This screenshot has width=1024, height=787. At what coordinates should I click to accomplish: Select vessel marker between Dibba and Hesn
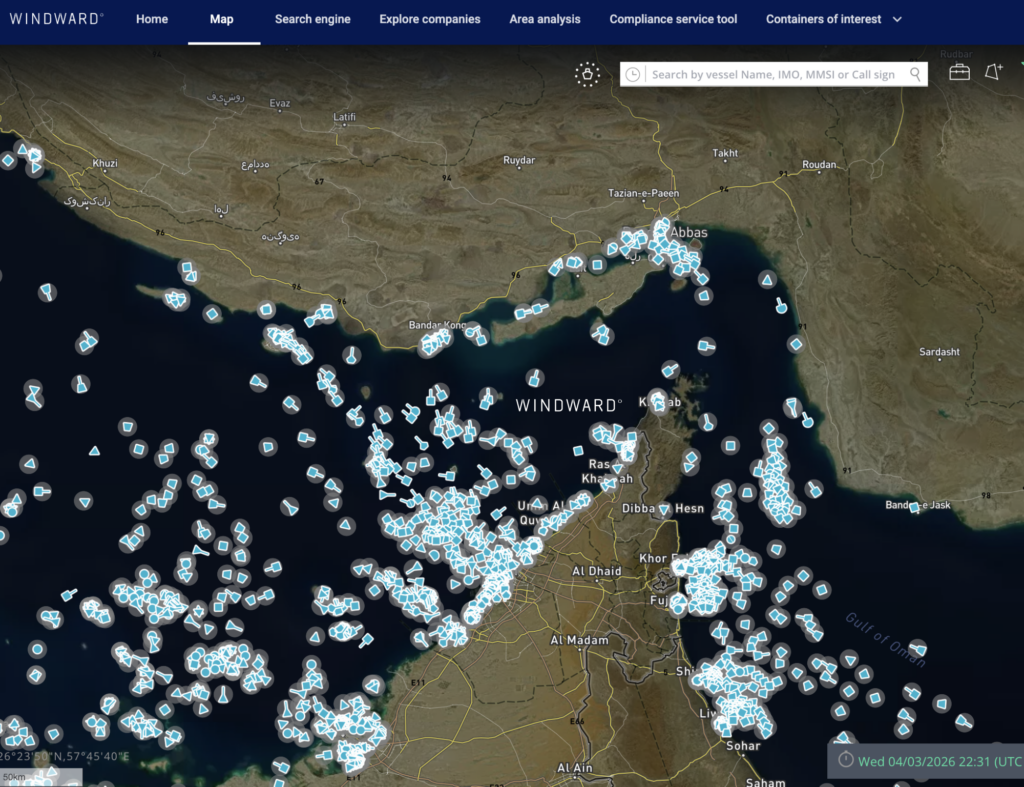click(x=664, y=509)
